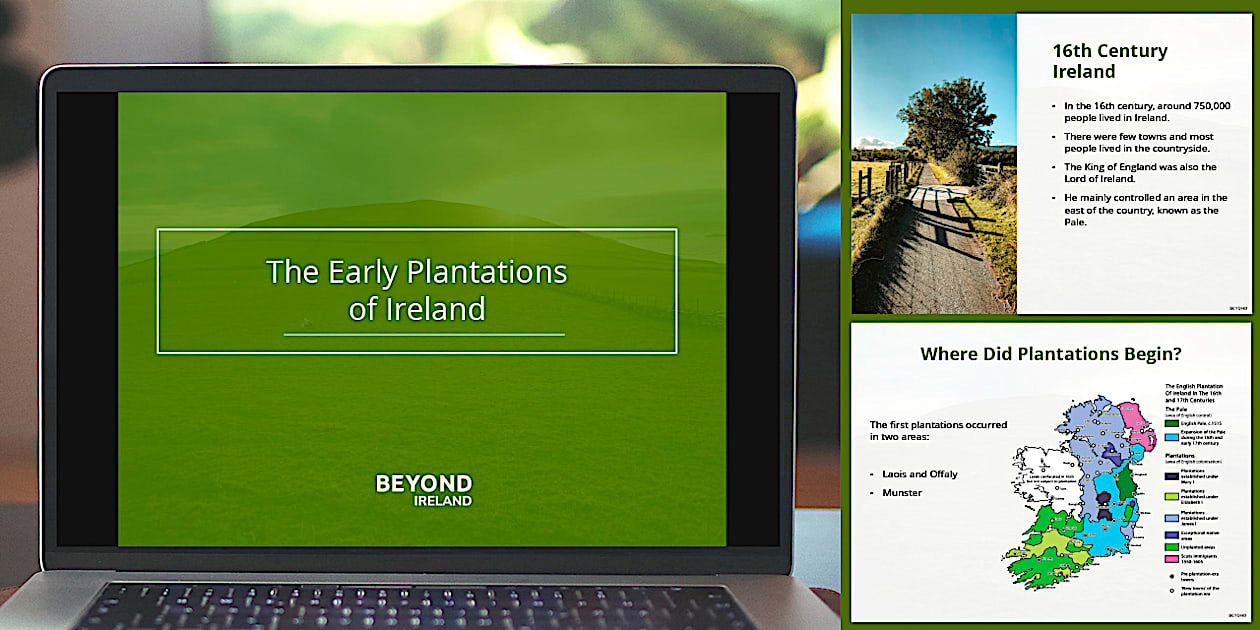
Task: Click the 'Scots immigrants 1550-1605' pink legend marker
Action: pyautogui.click(x=1170, y=558)
